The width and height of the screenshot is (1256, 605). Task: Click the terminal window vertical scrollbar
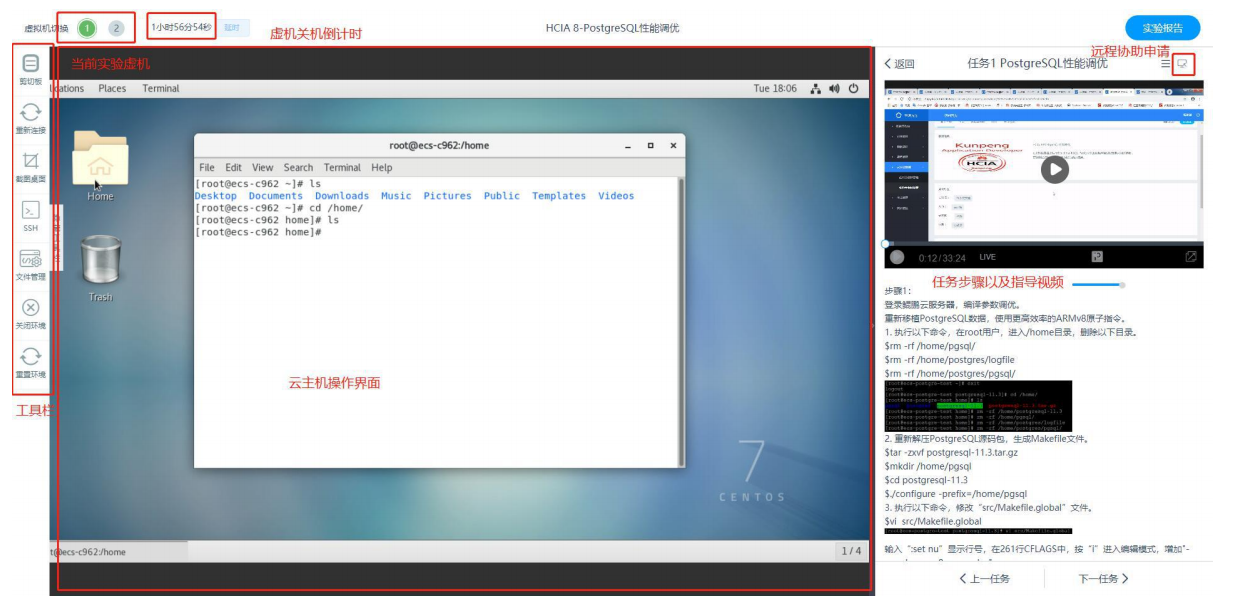pos(681,320)
